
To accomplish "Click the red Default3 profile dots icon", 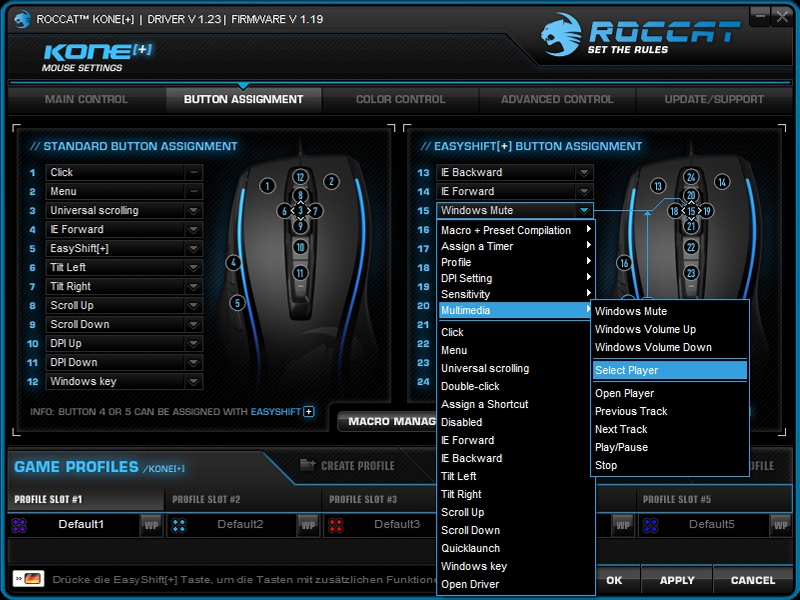I will point(336,525).
